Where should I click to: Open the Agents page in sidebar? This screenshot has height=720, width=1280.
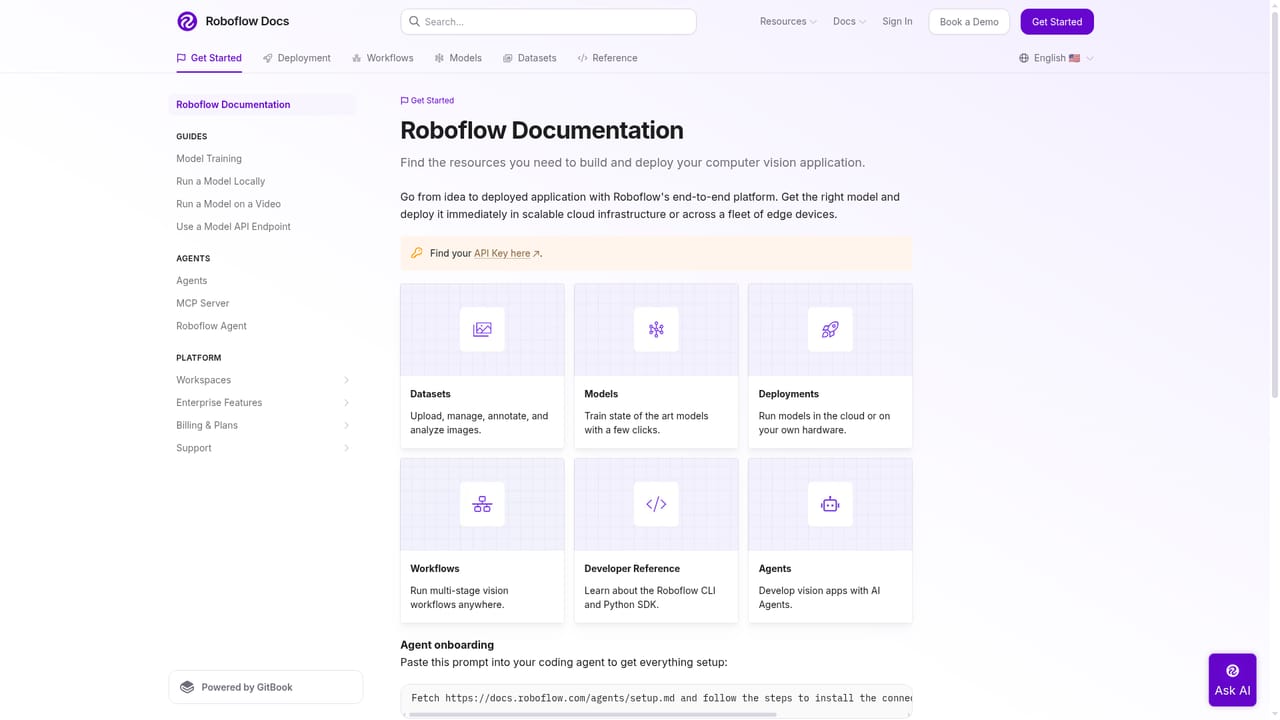tap(192, 281)
